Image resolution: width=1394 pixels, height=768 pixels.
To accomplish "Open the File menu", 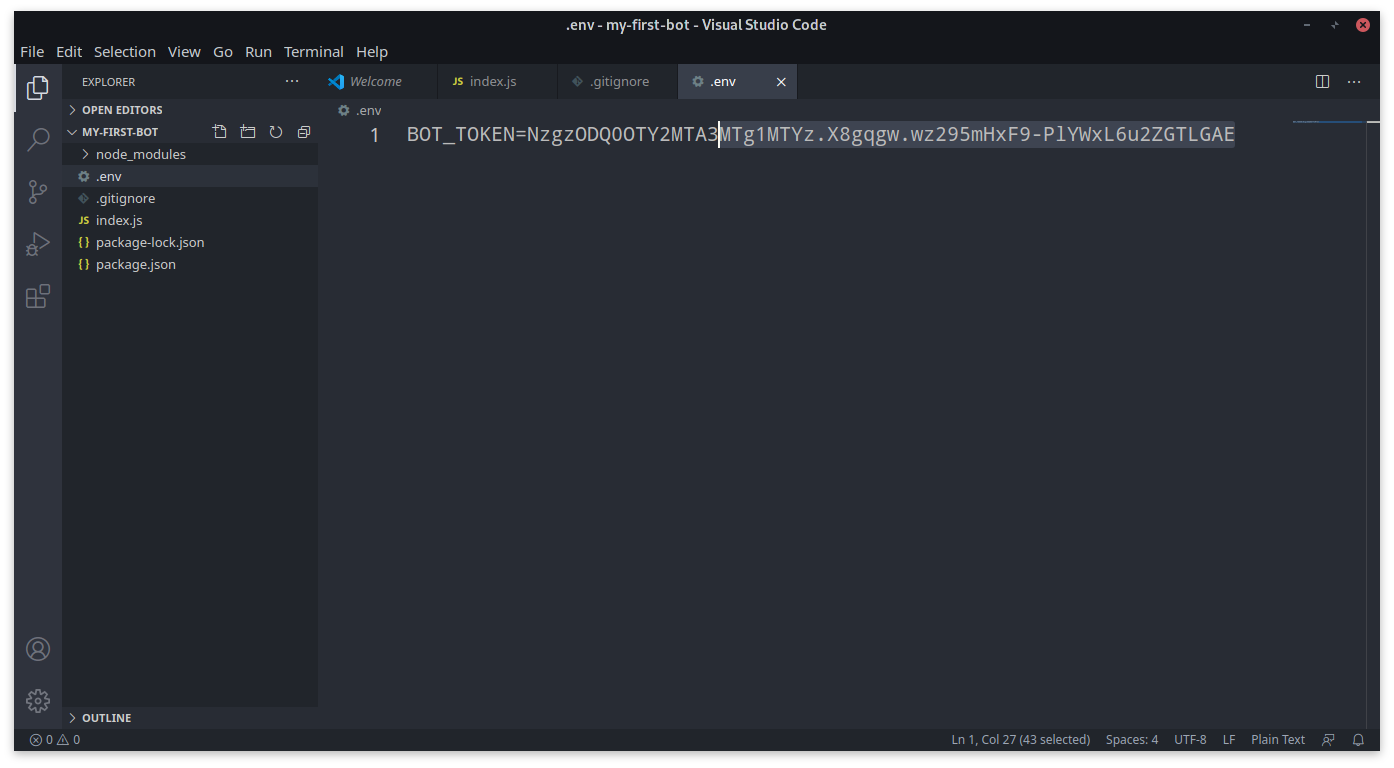I will click(32, 52).
